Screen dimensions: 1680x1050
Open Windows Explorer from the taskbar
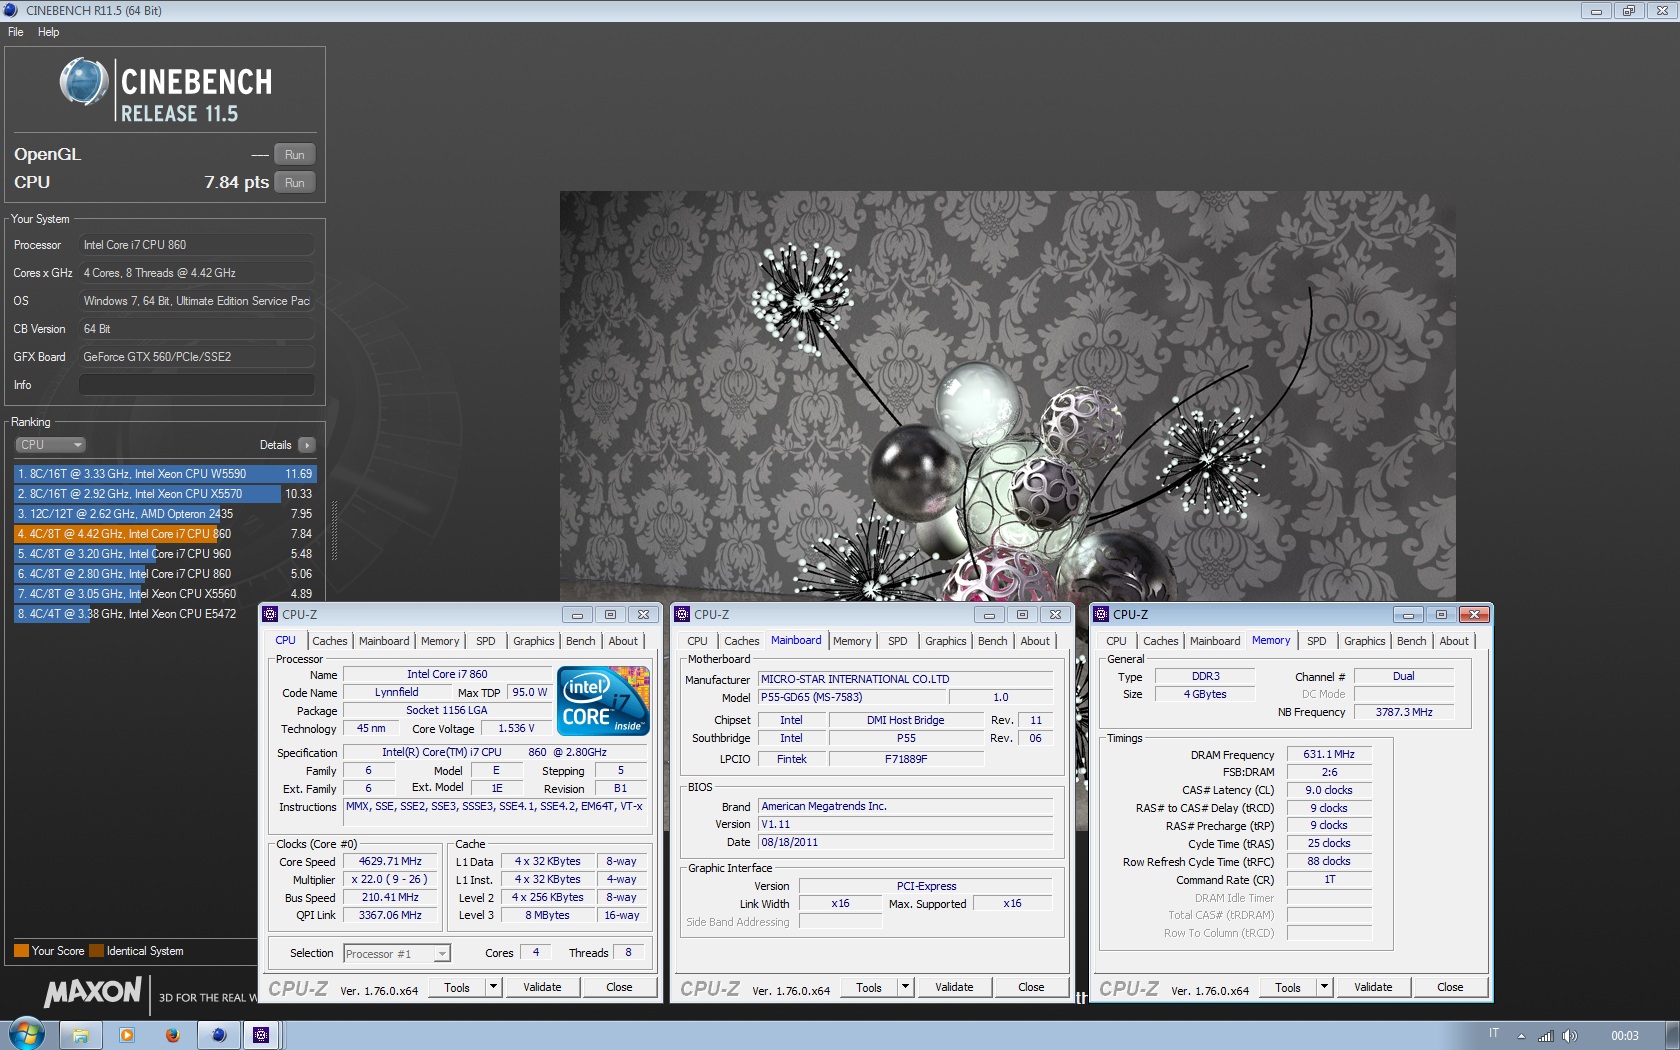pos(80,1035)
